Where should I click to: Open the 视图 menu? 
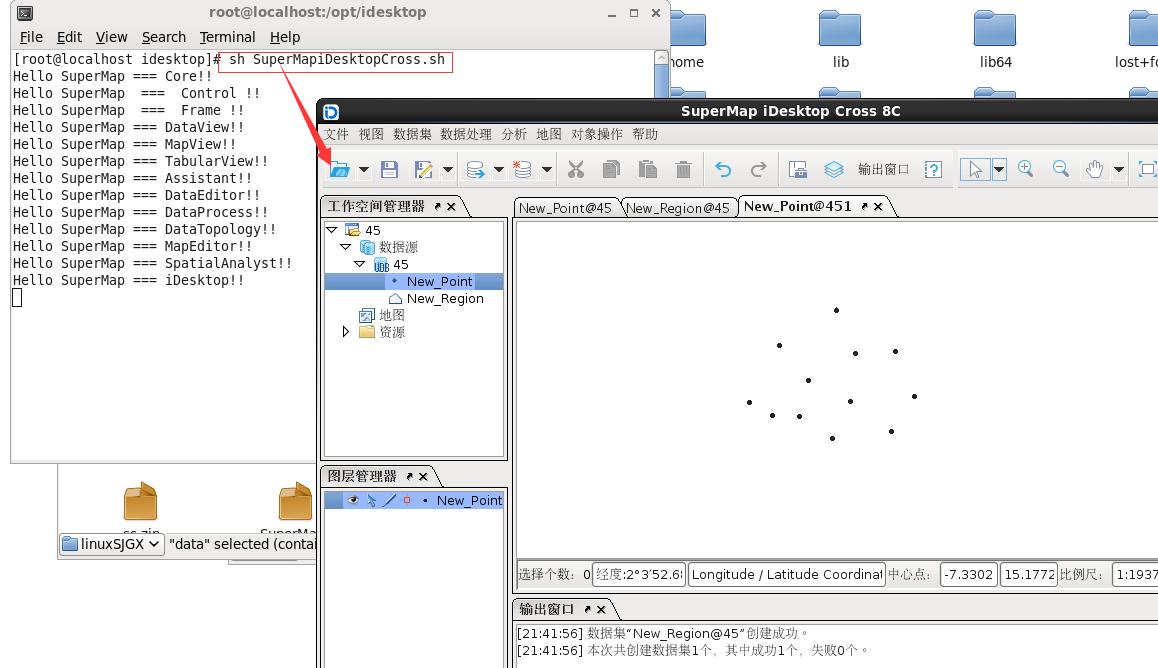[x=371, y=134]
